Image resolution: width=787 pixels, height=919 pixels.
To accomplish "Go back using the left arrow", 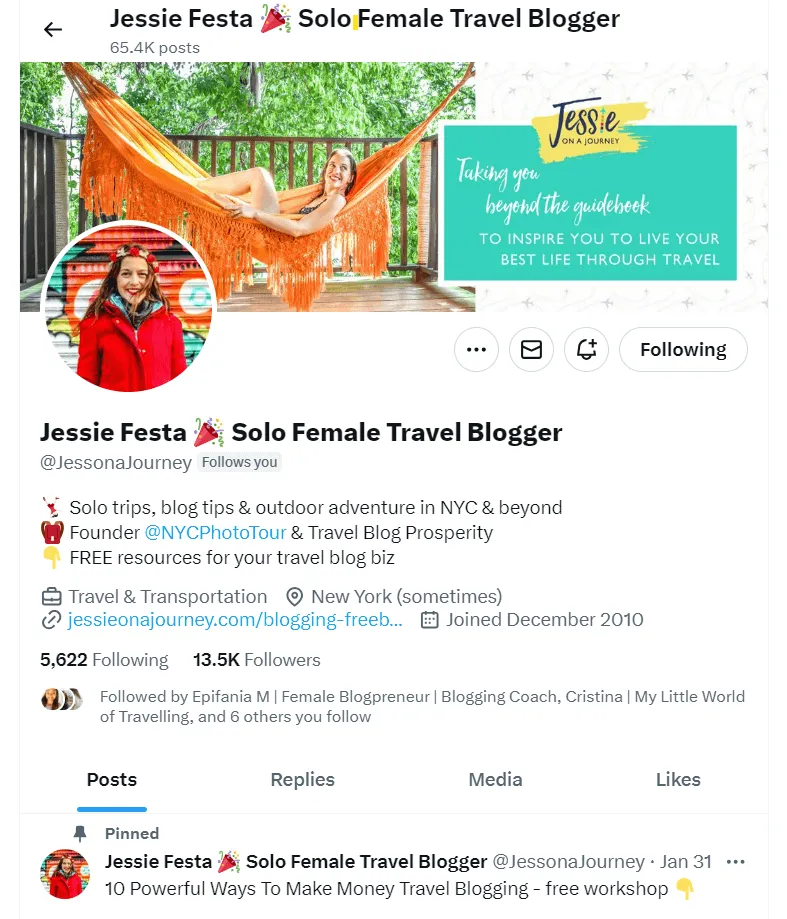I will [53, 29].
